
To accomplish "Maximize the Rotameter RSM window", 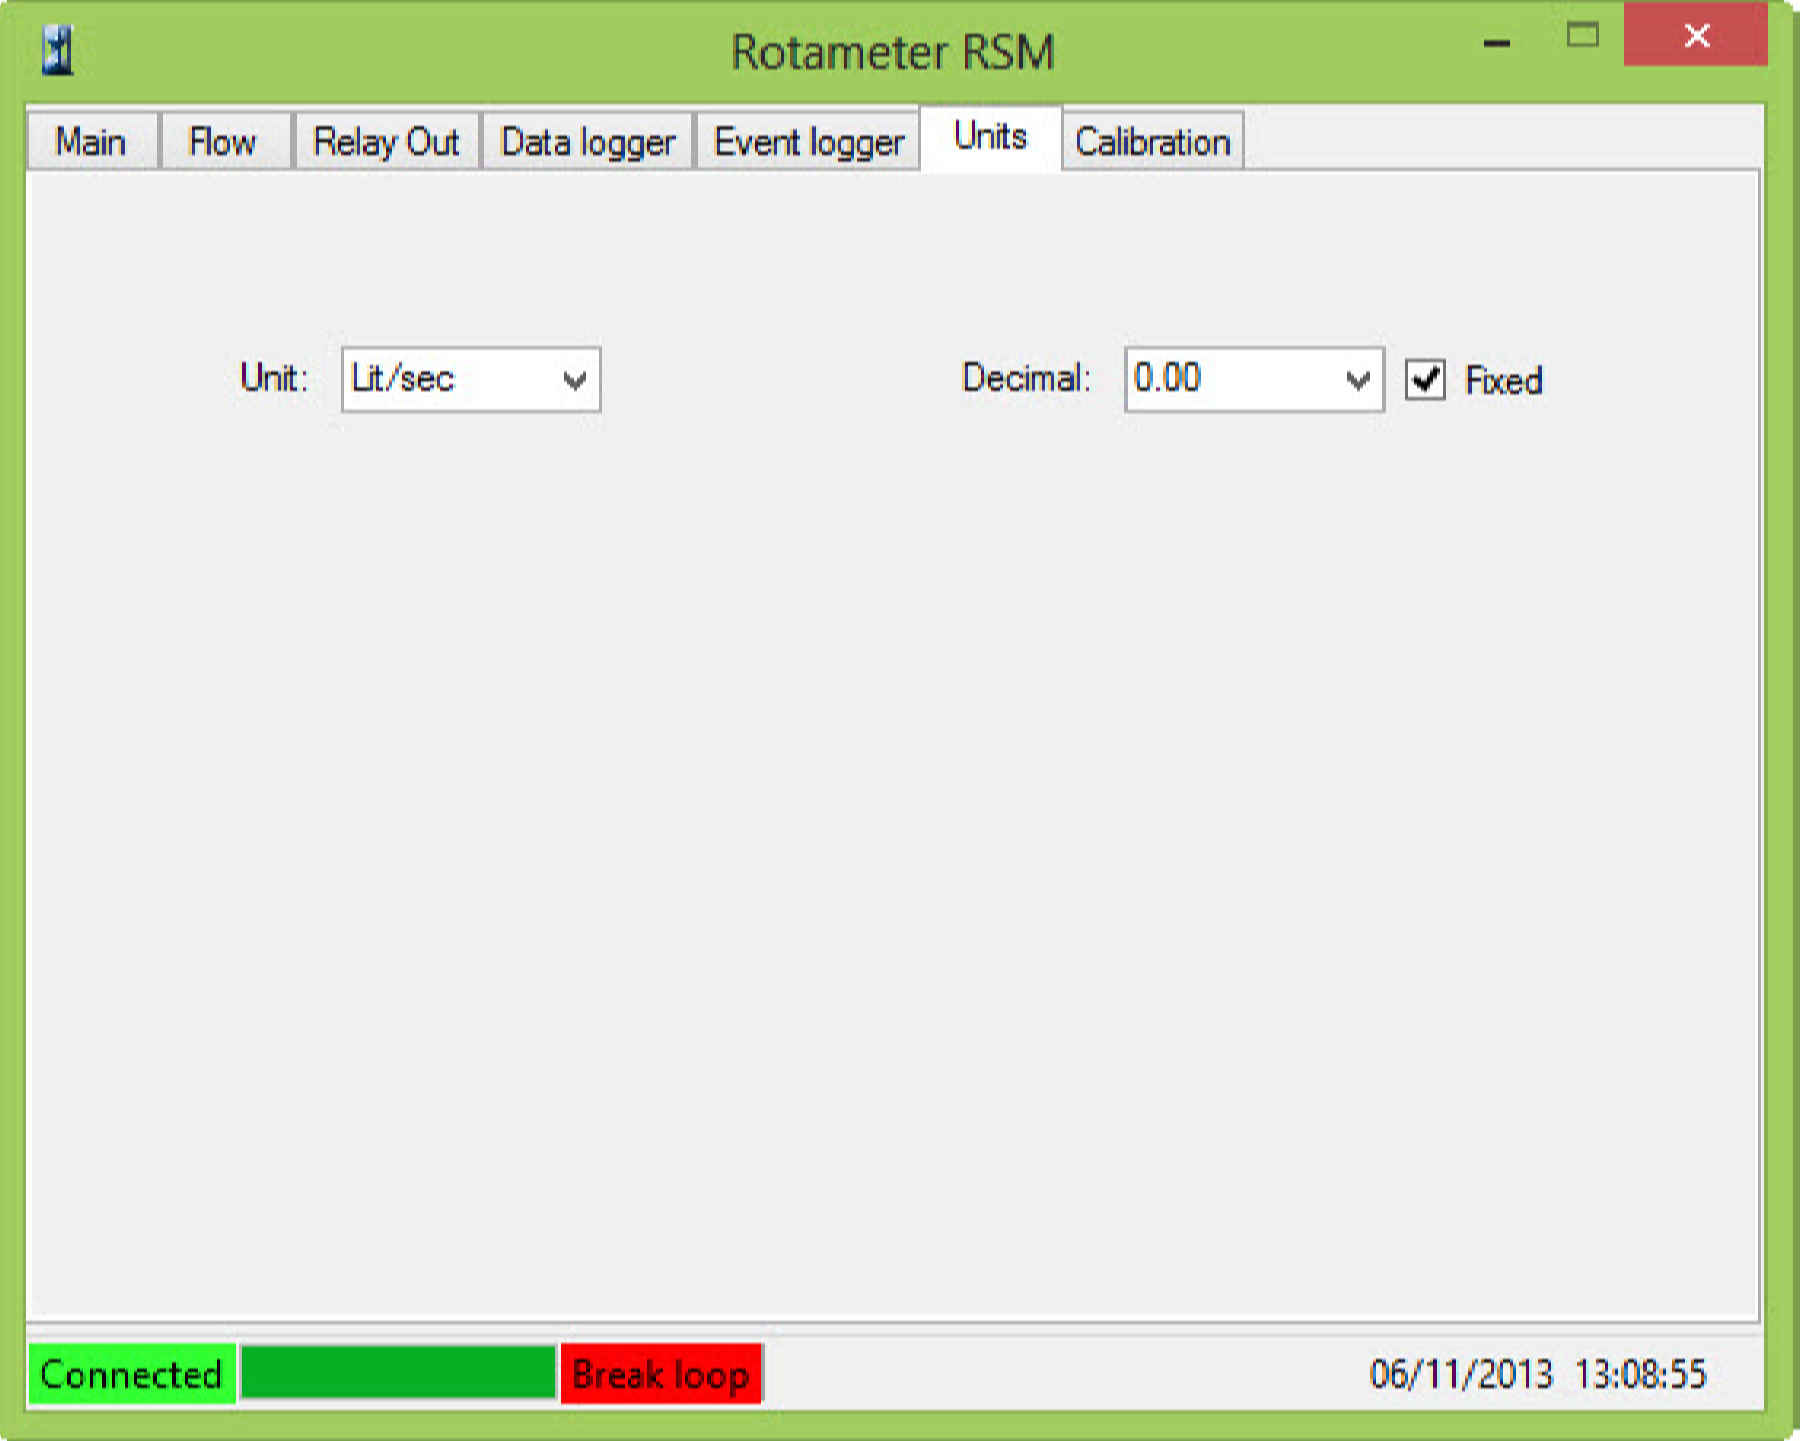I will [x=1582, y=37].
